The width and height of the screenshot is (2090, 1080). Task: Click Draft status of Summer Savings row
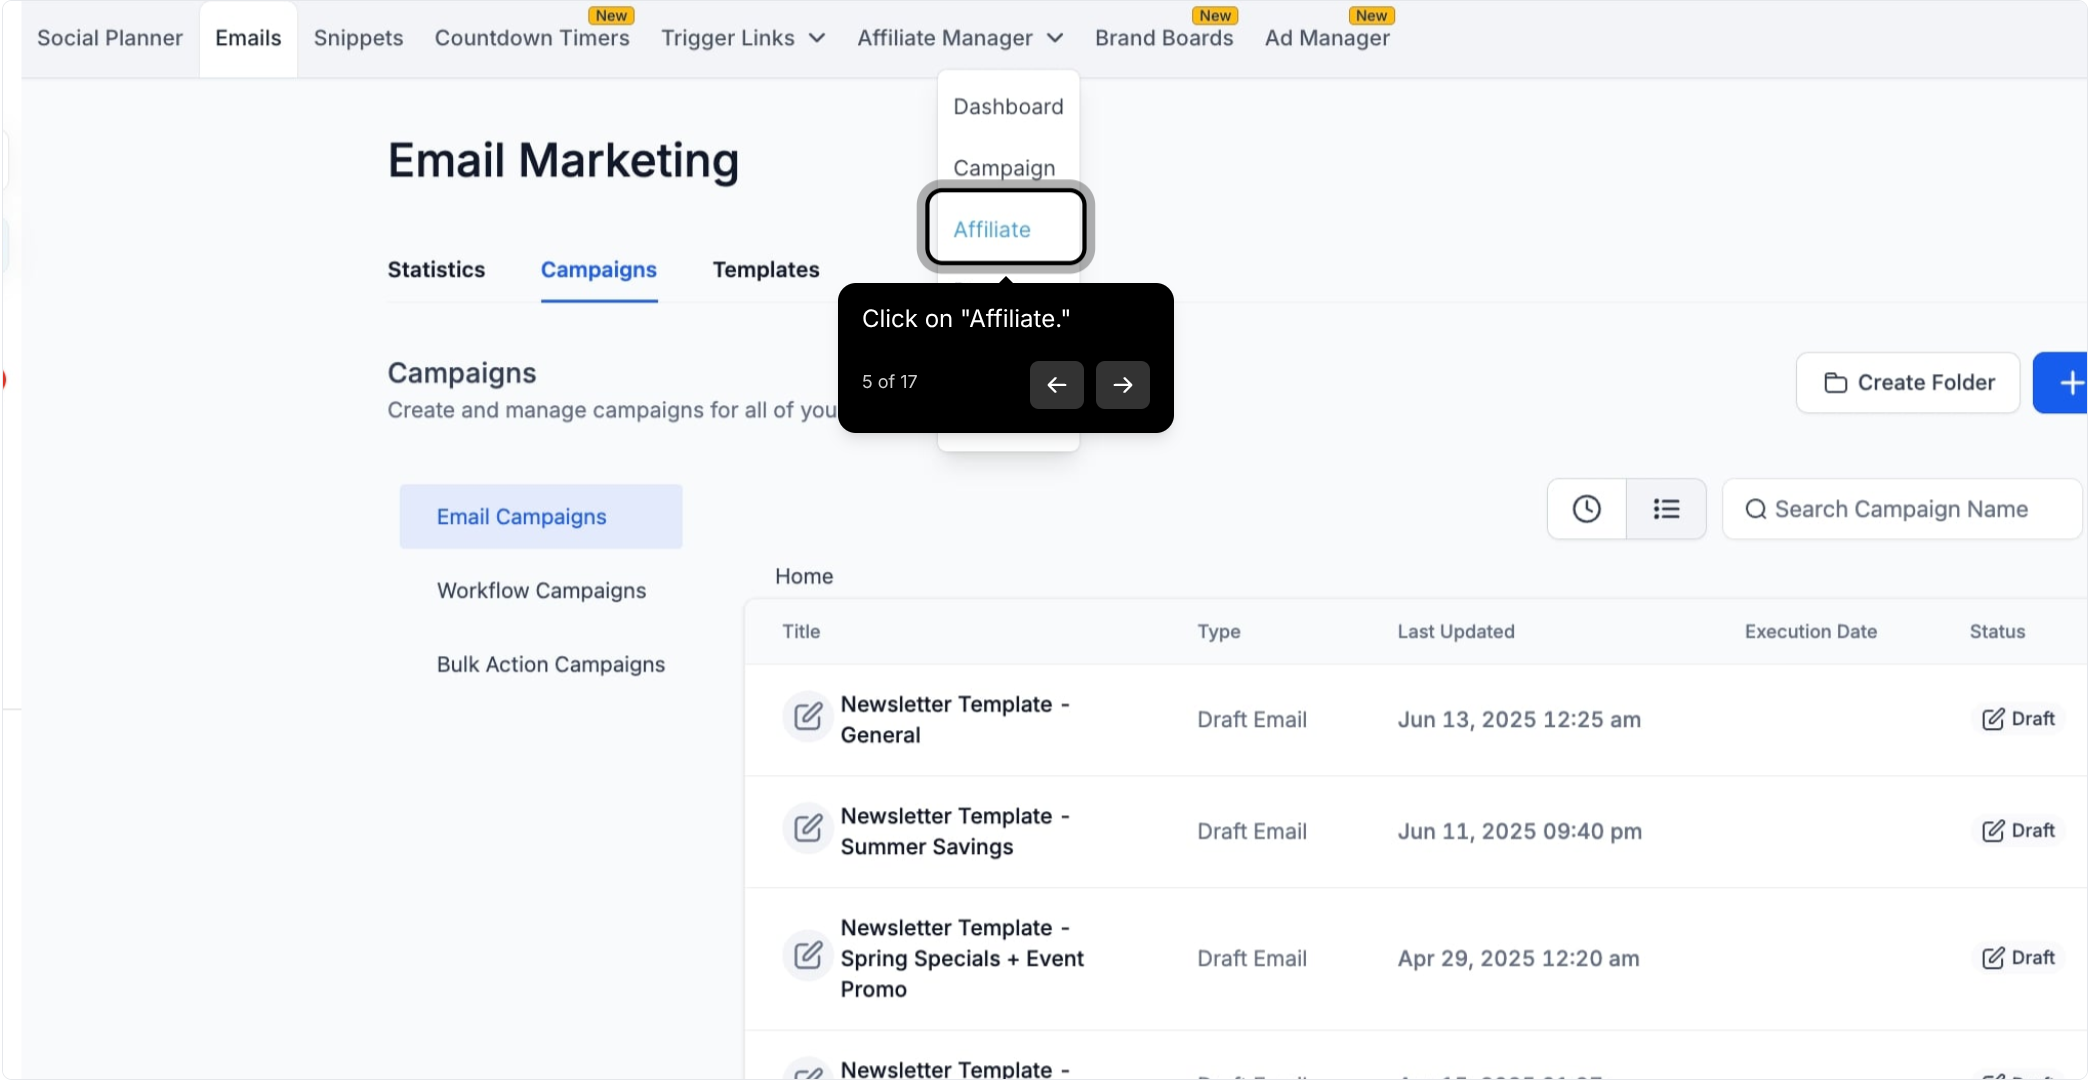pos(2018,831)
